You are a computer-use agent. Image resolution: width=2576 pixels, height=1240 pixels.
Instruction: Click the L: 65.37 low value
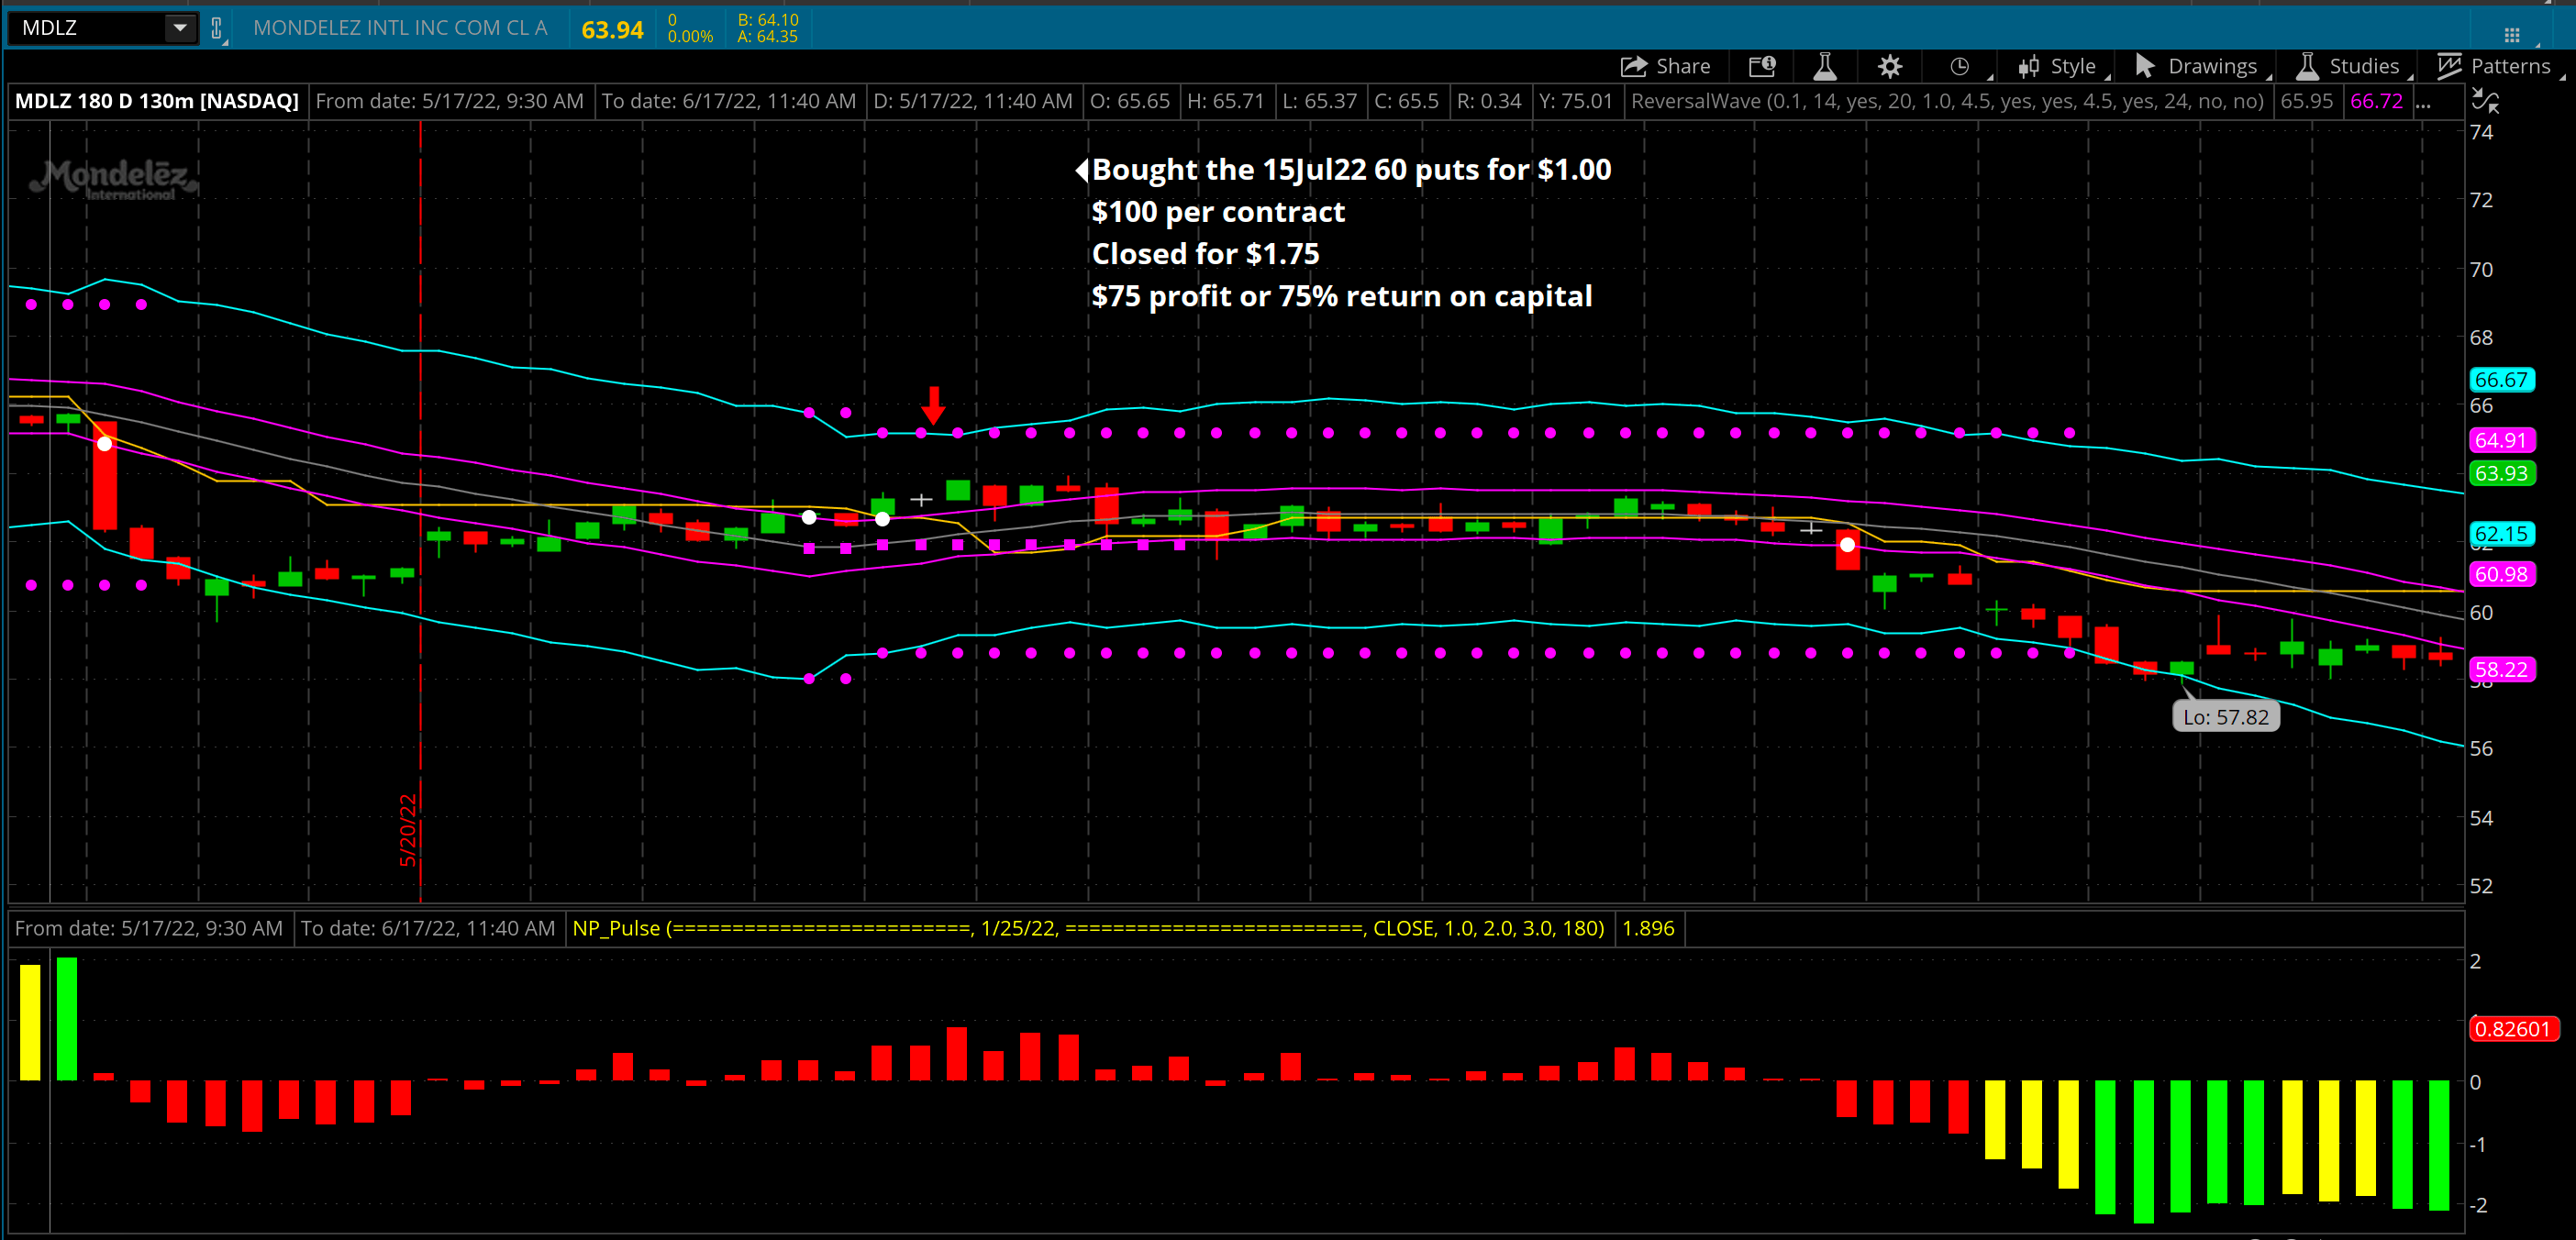1320,101
